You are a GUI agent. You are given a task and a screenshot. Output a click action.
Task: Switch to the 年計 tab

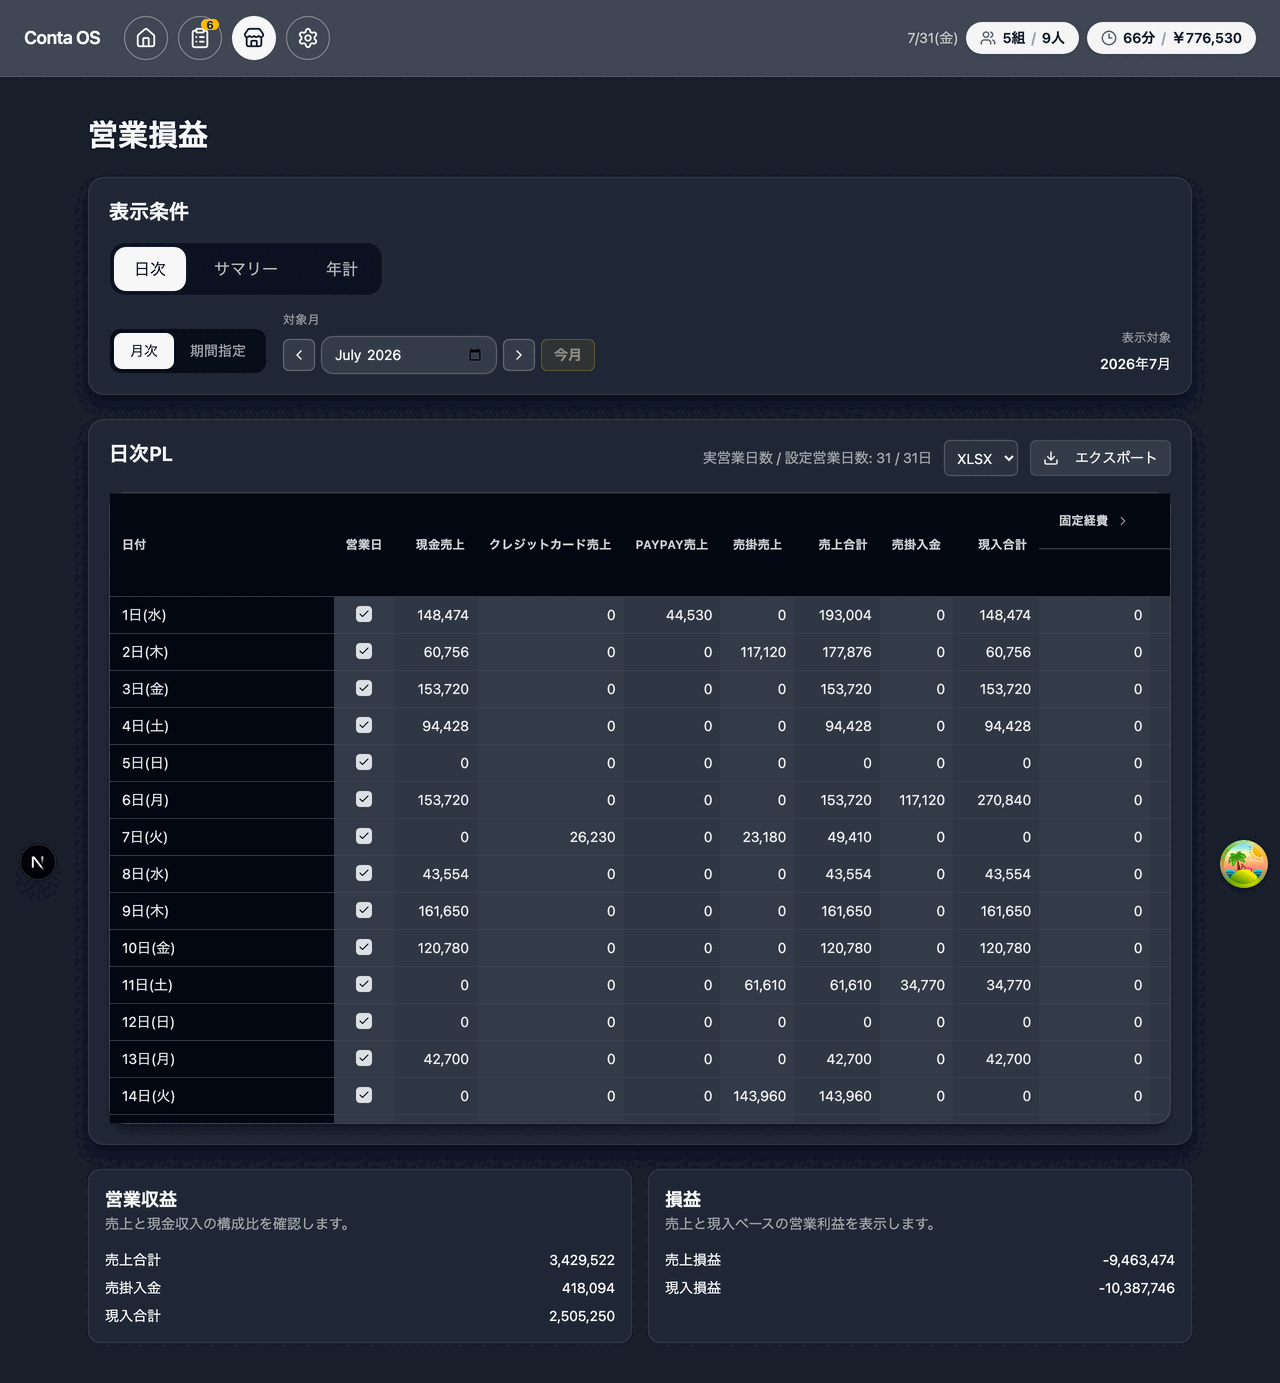342,269
